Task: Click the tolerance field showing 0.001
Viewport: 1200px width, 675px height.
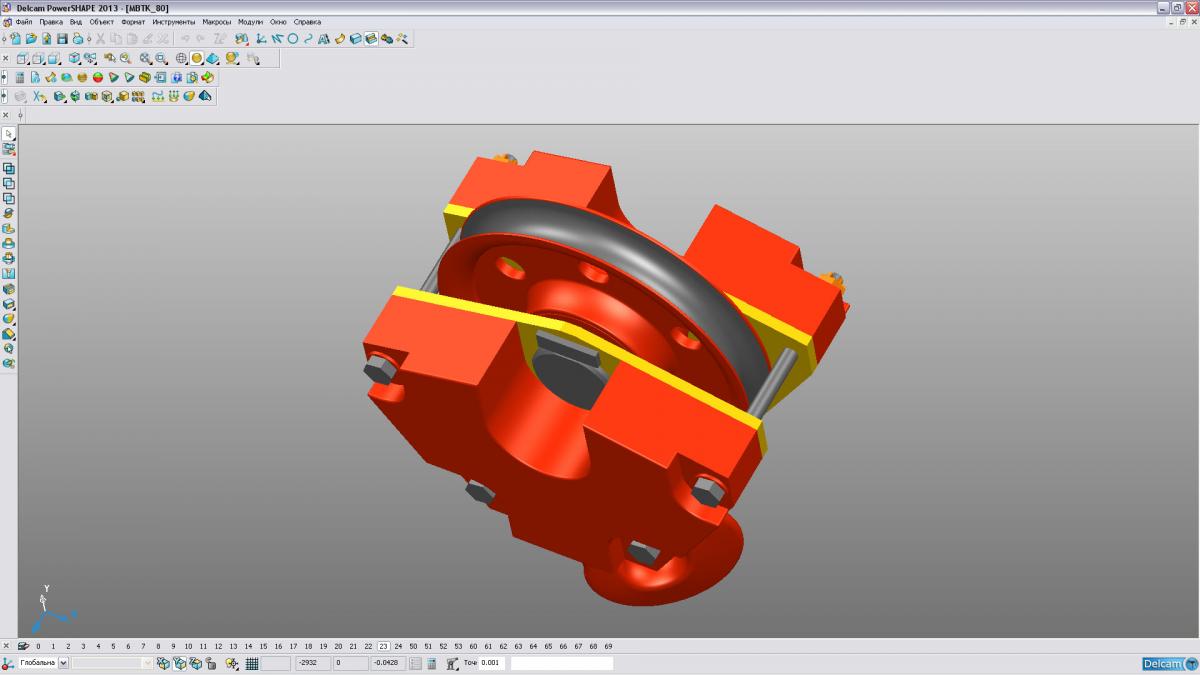Action: click(x=492, y=663)
